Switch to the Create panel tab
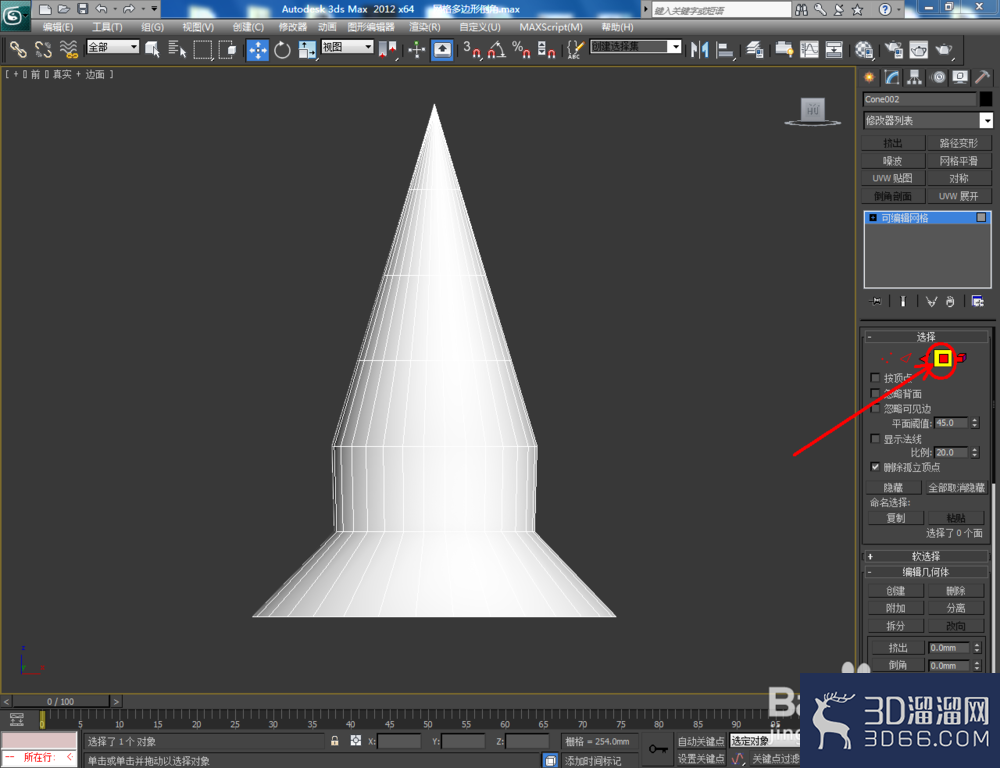This screenshot has width=1000, height=768. coord(869,78)
